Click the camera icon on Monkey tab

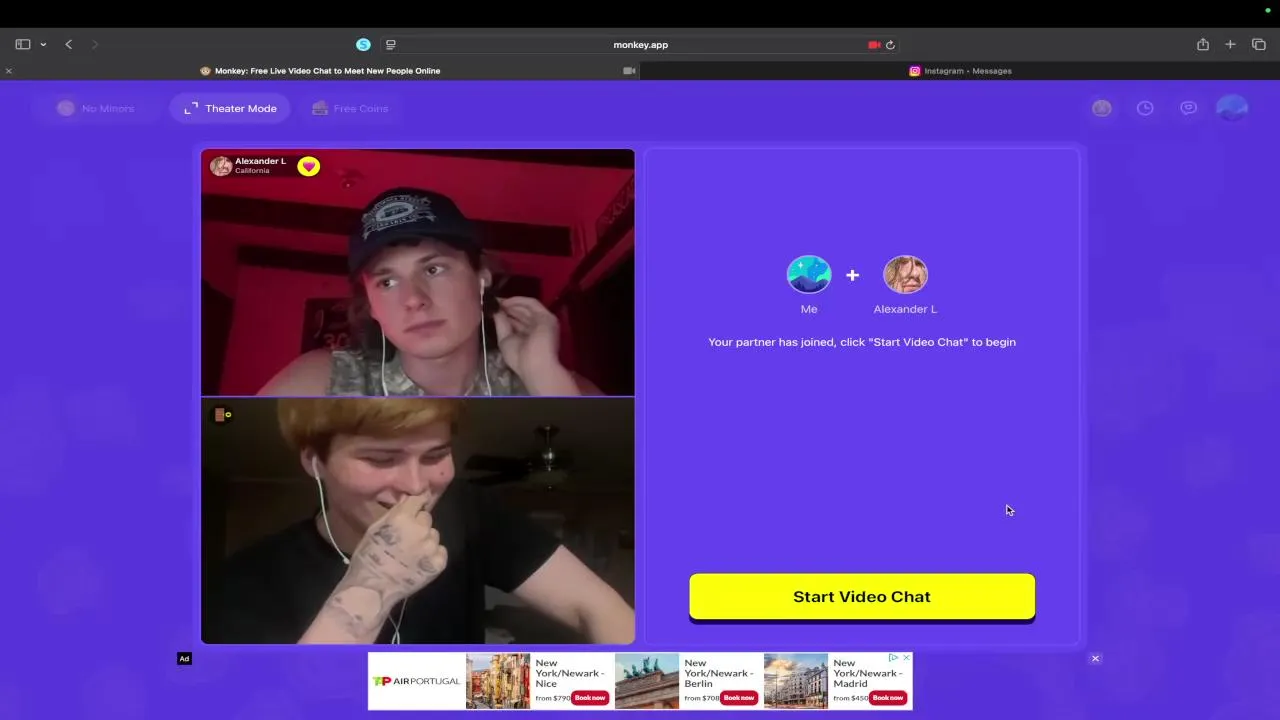[x=629, y=71]
